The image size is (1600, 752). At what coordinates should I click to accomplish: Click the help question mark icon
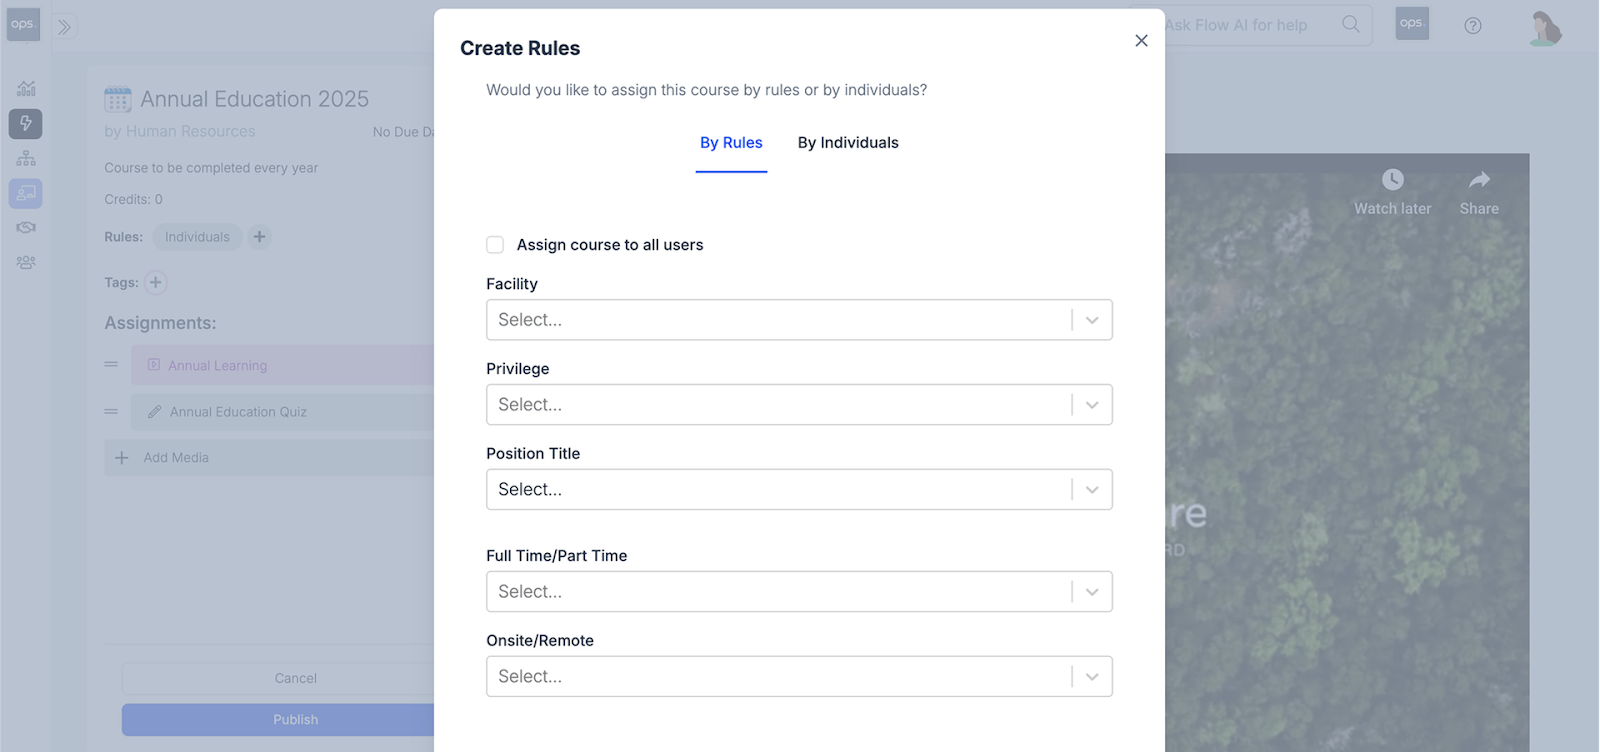point(1473,26)
